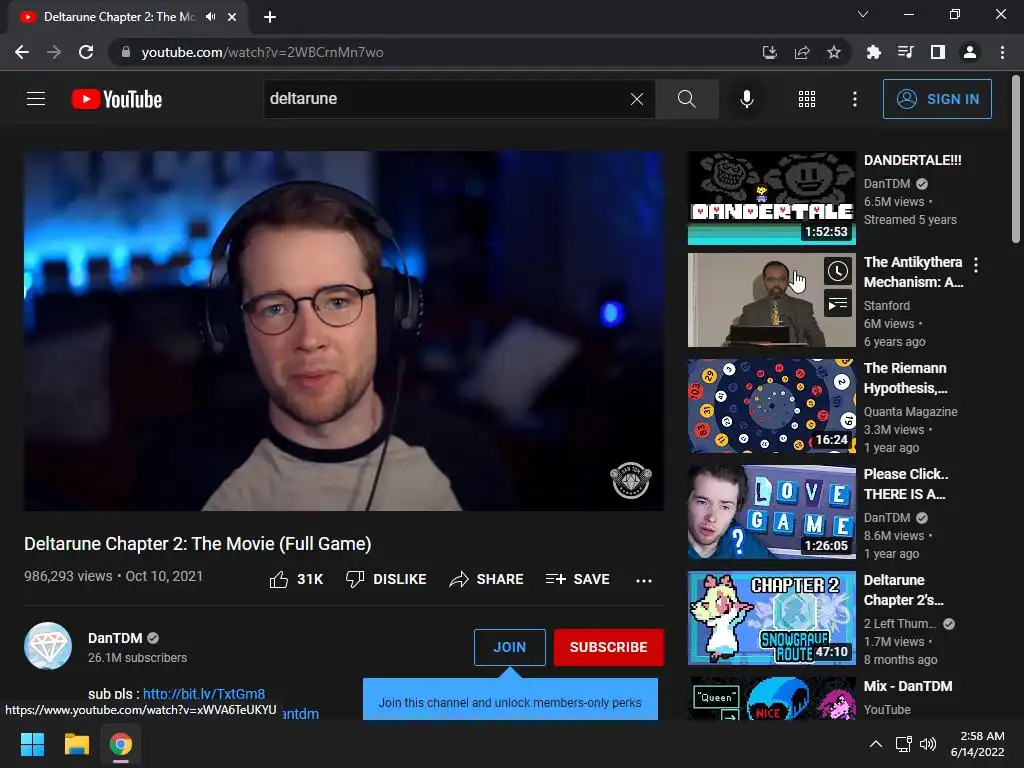Click the channel watermark in the player

(630, 480)
